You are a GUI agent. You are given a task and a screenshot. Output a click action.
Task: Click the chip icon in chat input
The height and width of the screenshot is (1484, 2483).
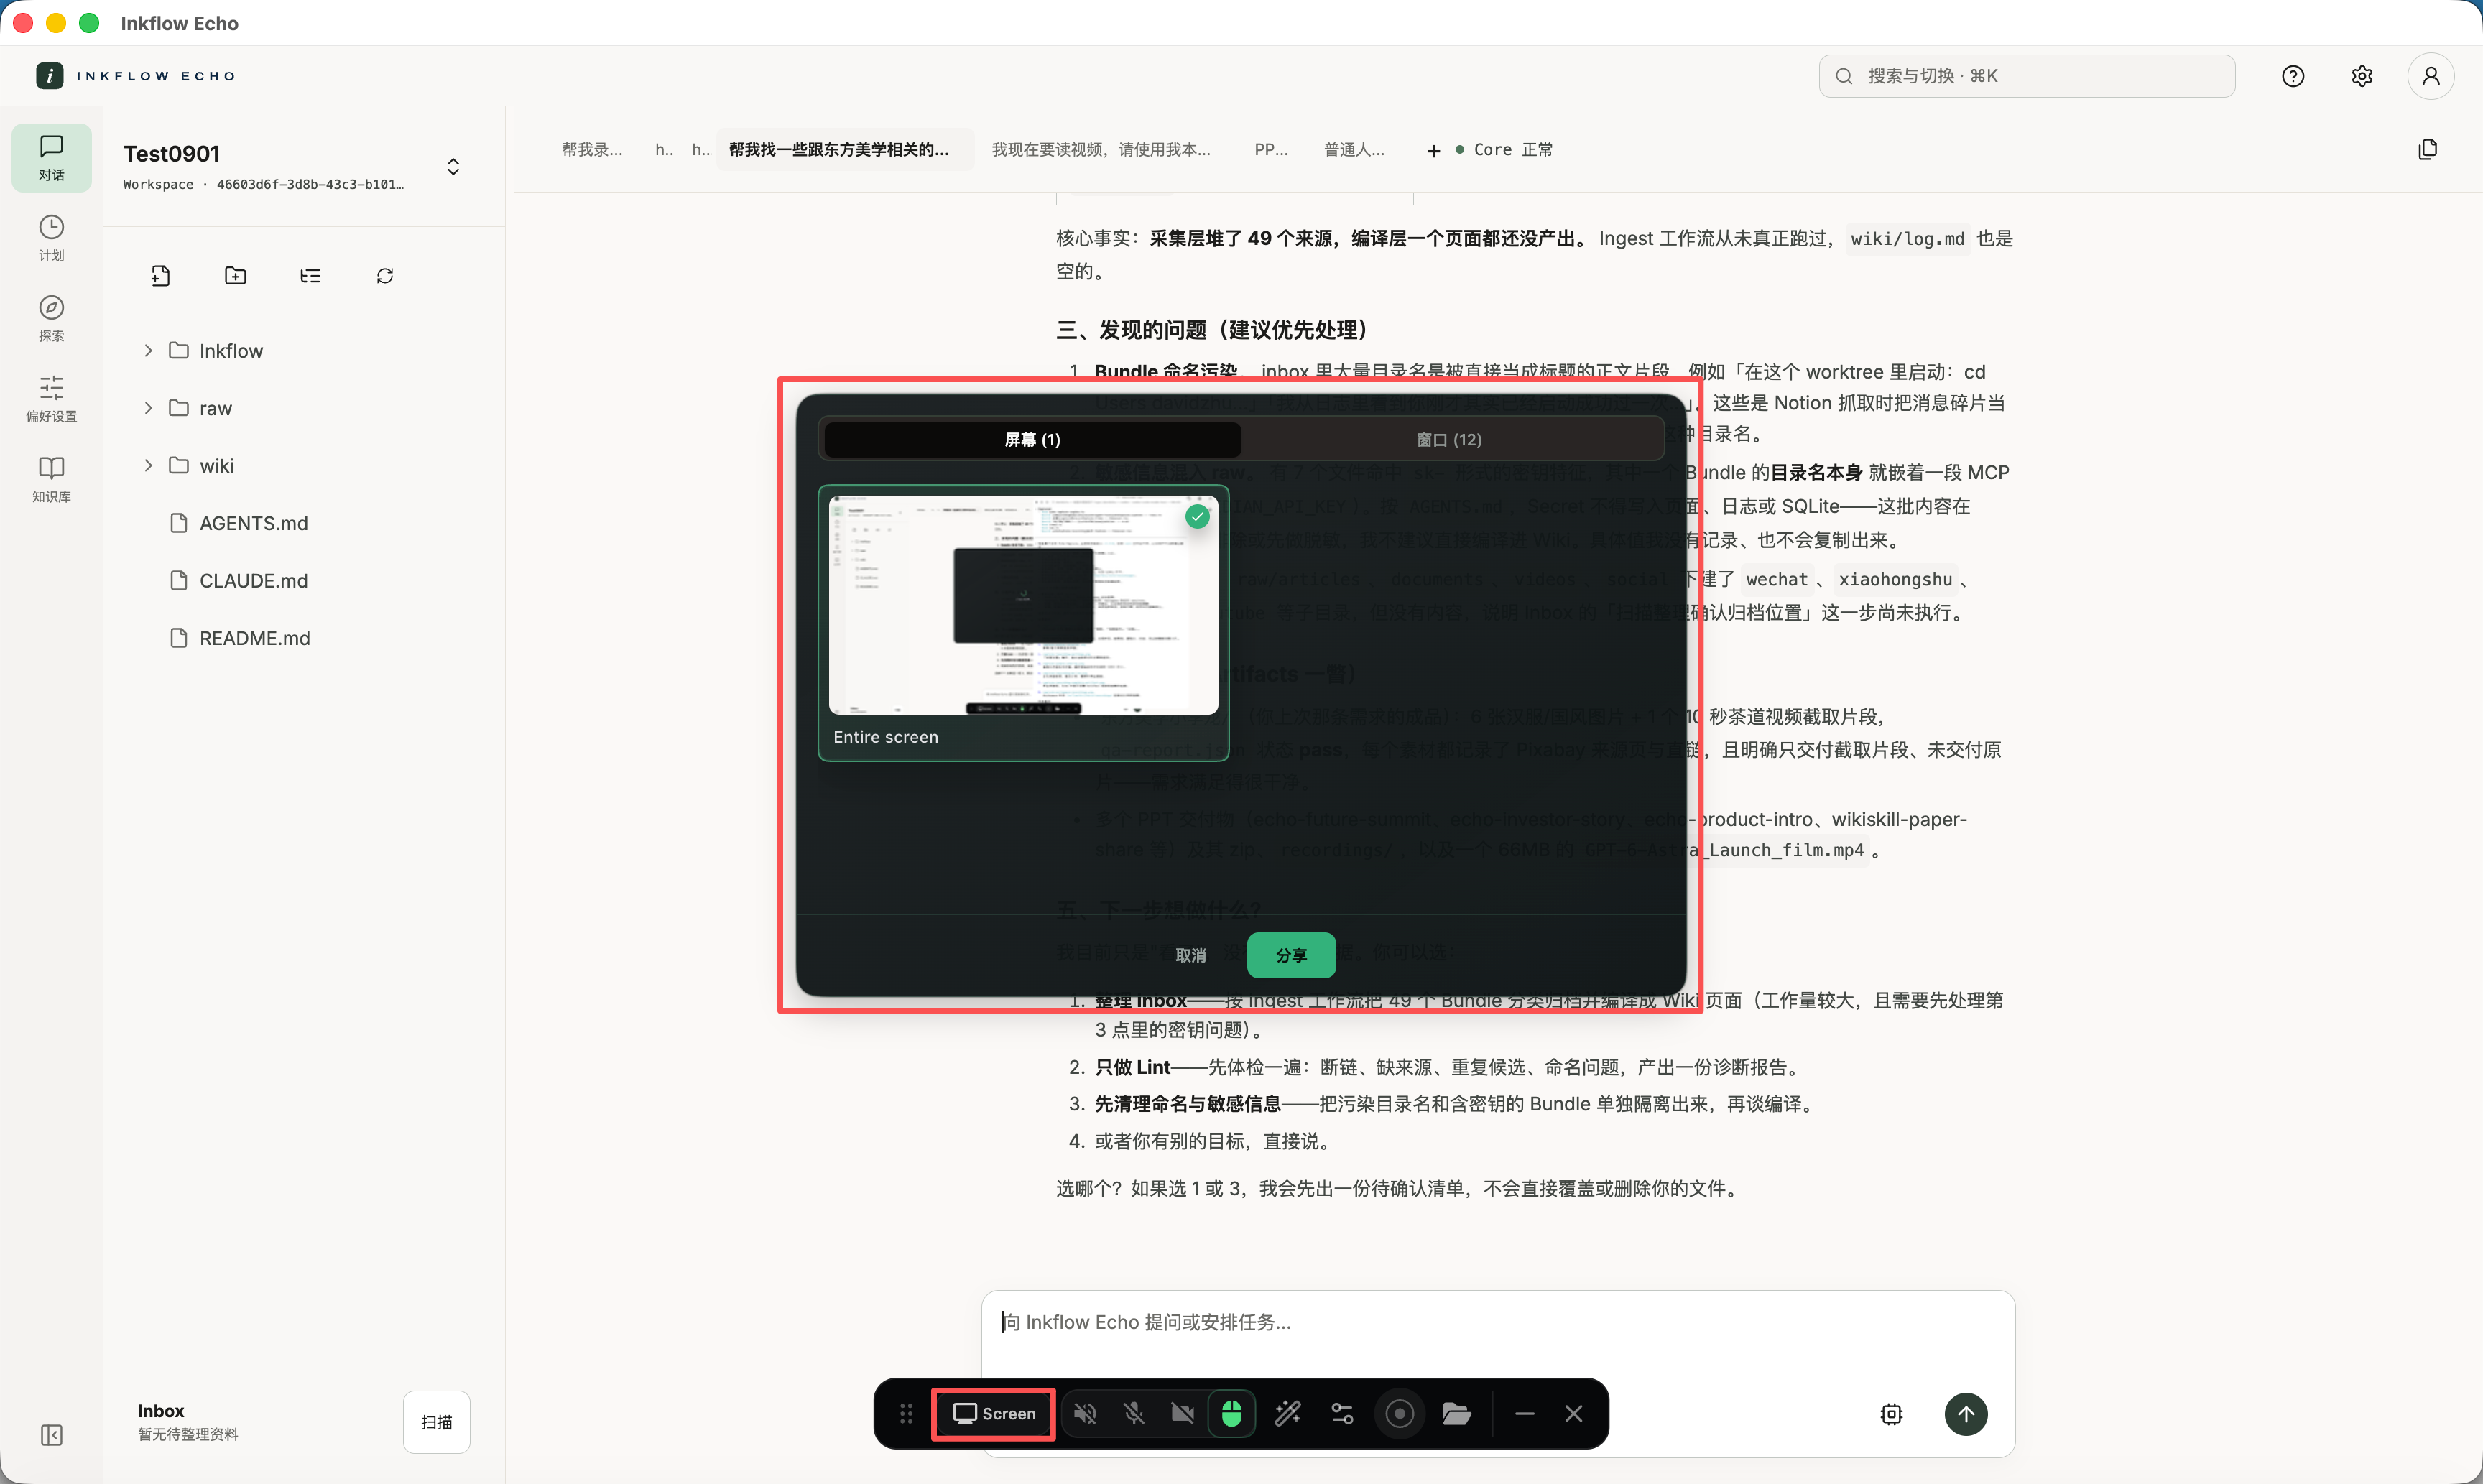point(1891,1414)
